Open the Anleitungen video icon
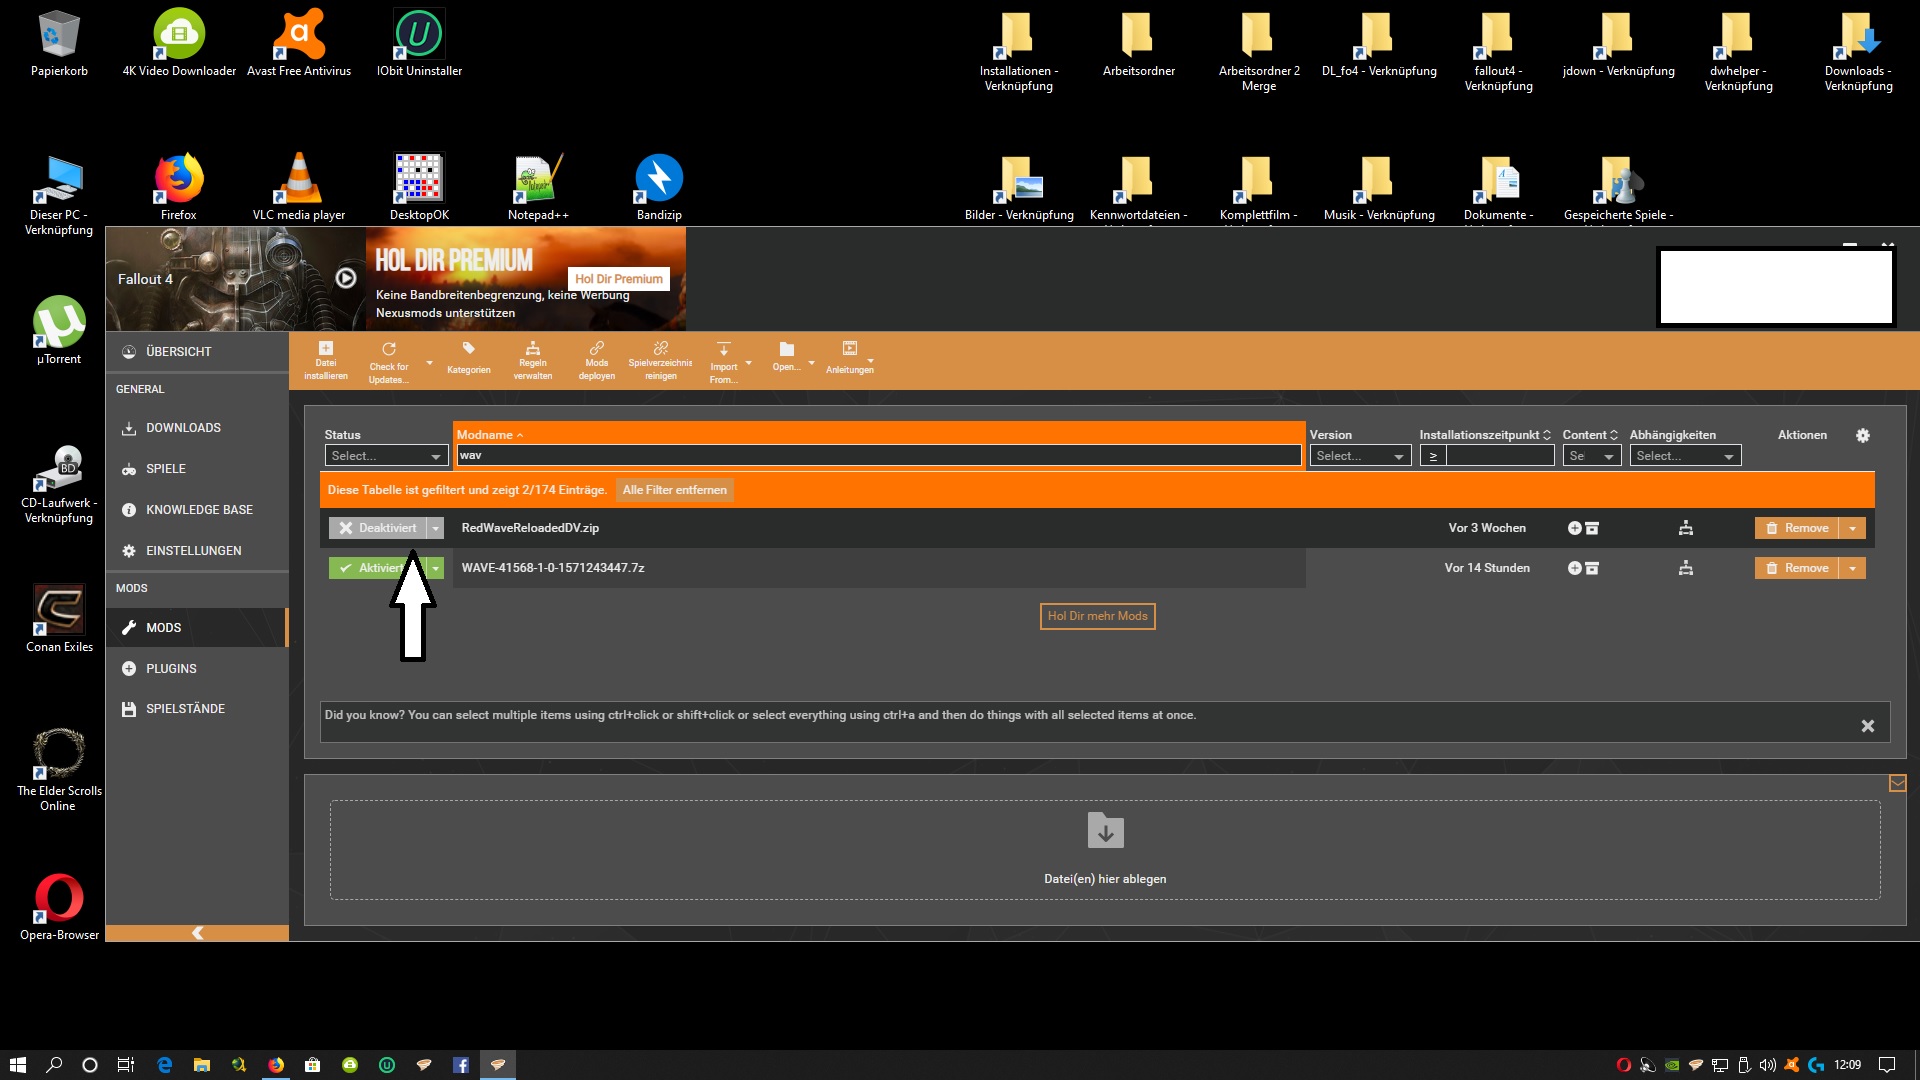The height and width of the screenshot is (1080, 1920). pos(849,349)
